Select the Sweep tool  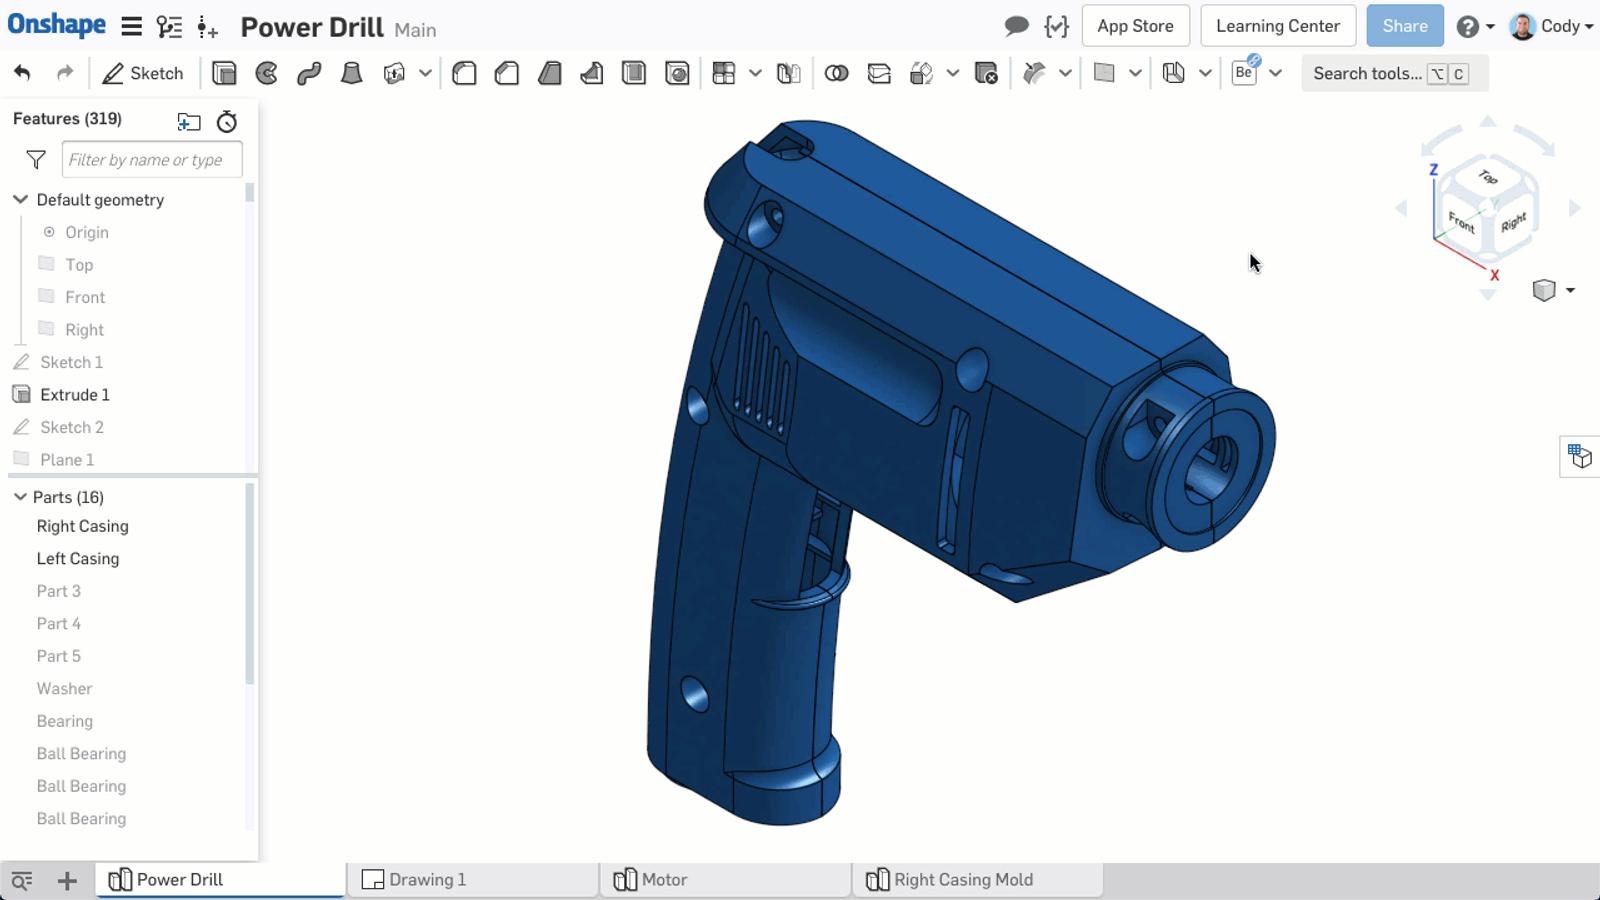308,73
